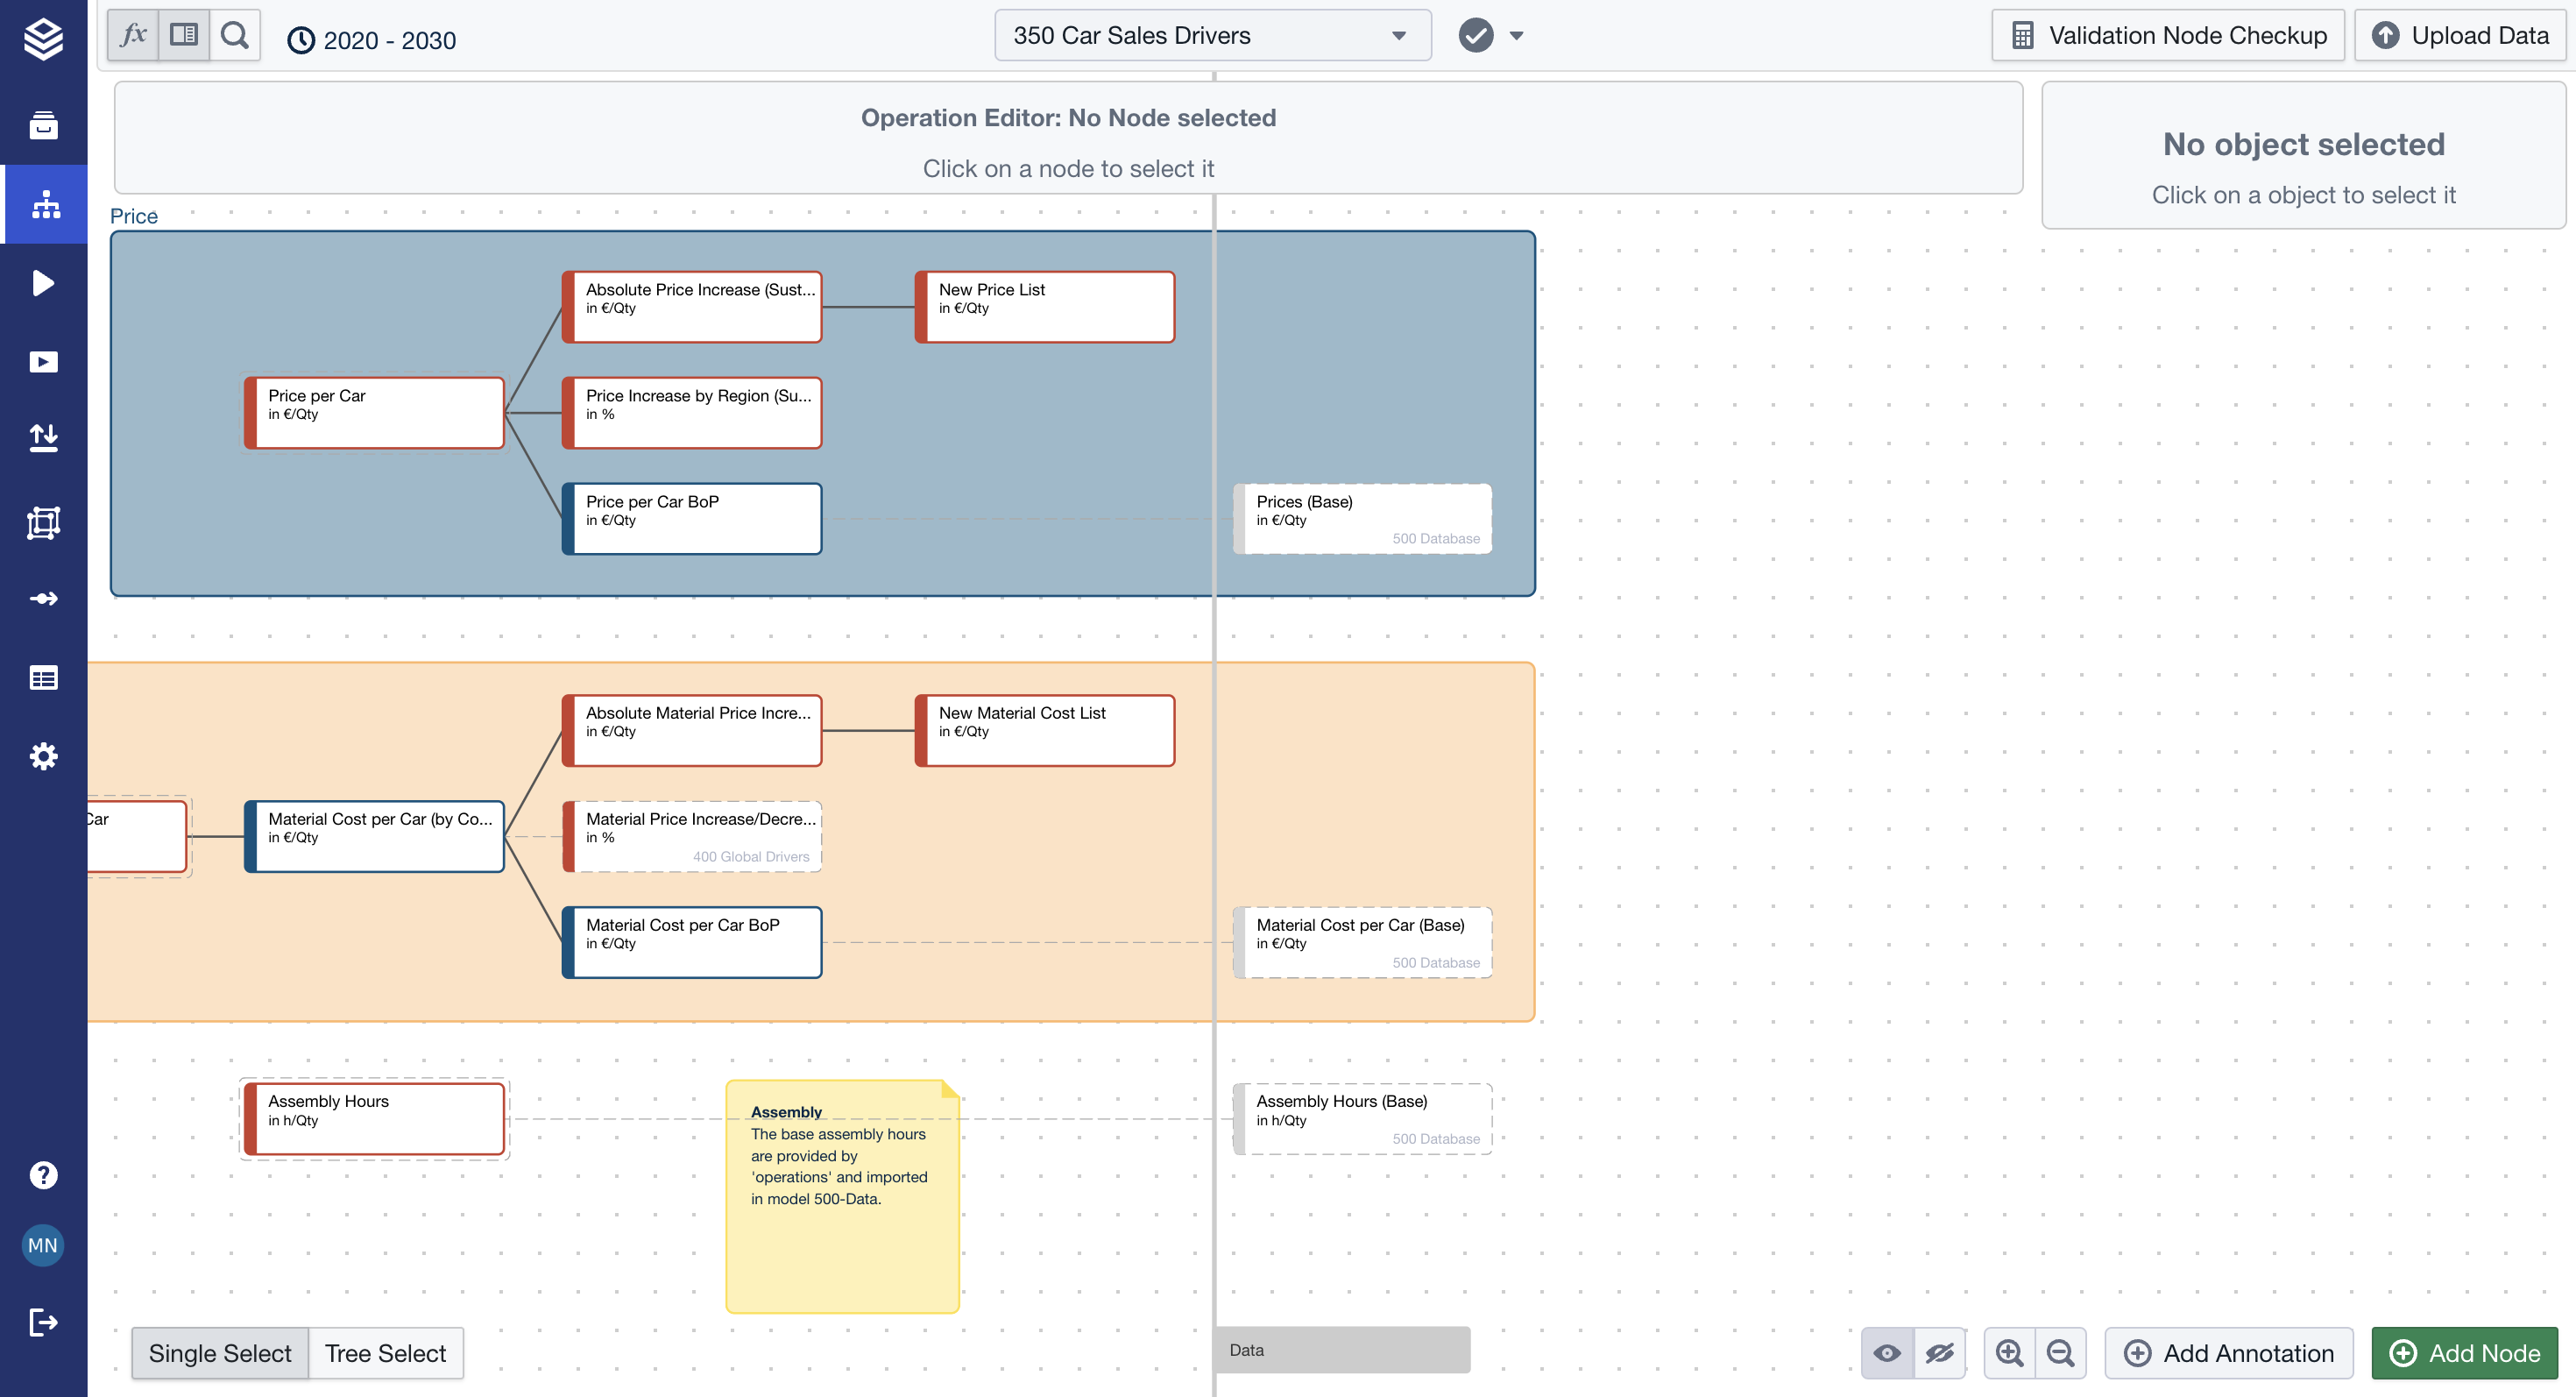Viewport: 2576px width, 1397px height.
Task: Open the 2020 - 2030 time range selector
Action: coord(372,40)
